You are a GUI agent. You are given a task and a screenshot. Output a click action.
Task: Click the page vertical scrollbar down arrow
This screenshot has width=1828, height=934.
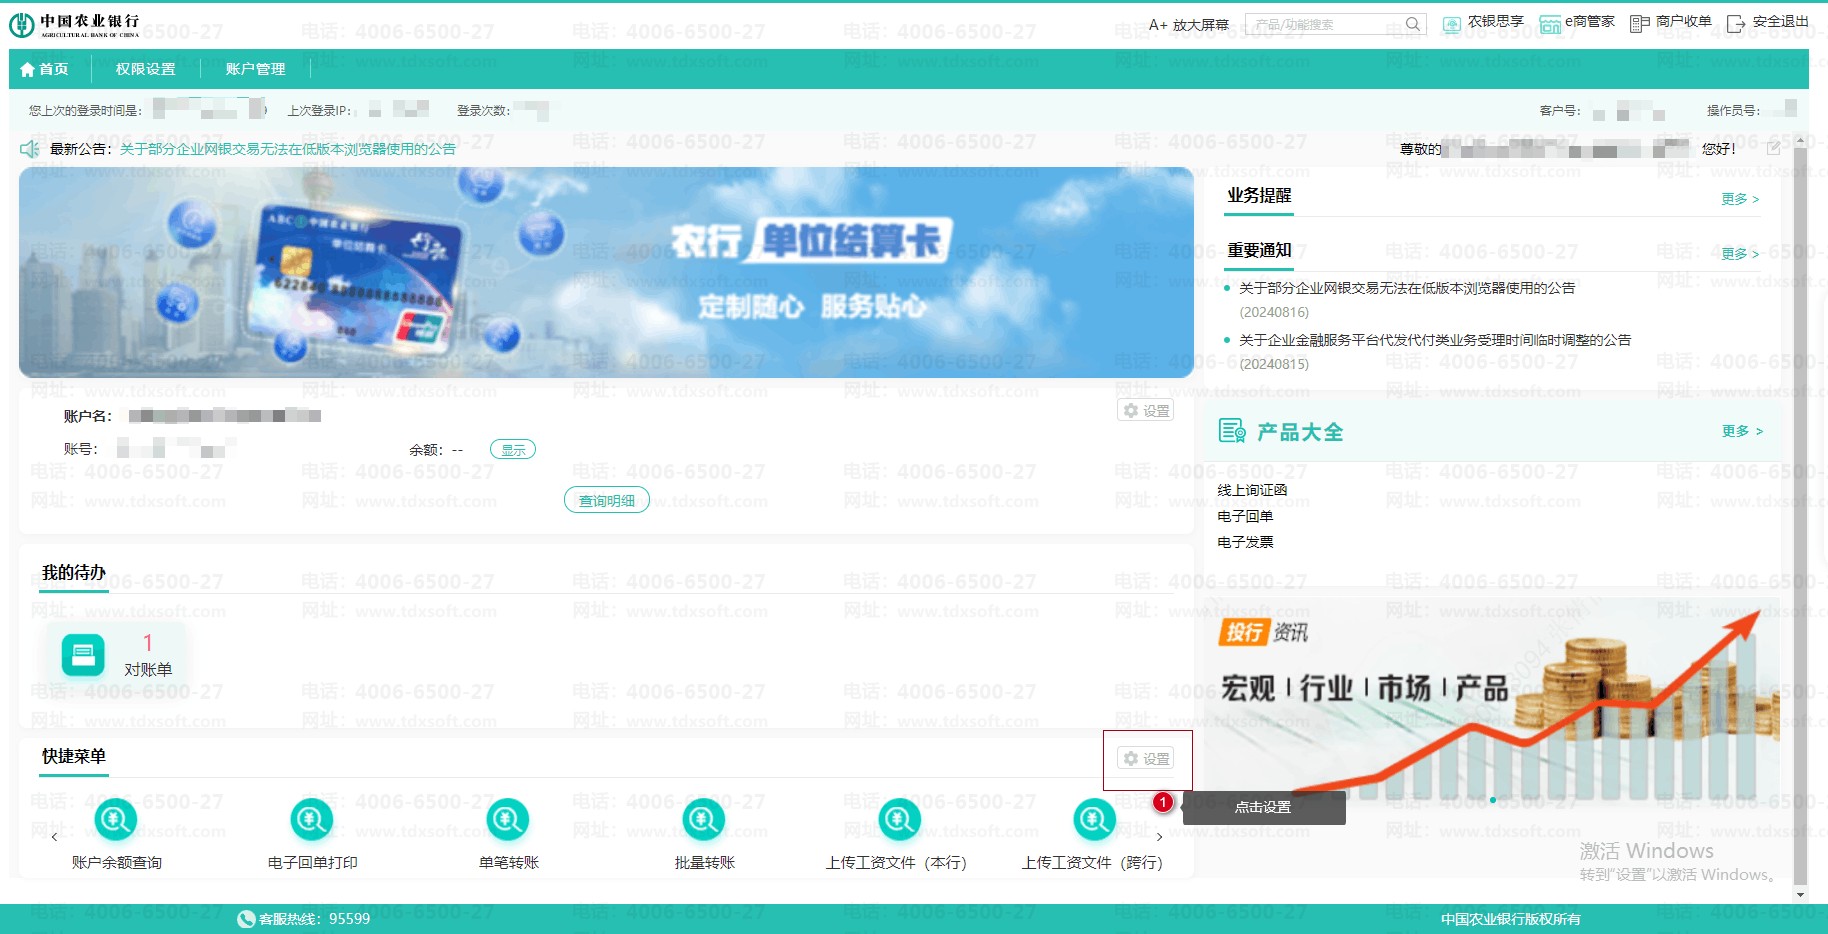click(1800, 895)
